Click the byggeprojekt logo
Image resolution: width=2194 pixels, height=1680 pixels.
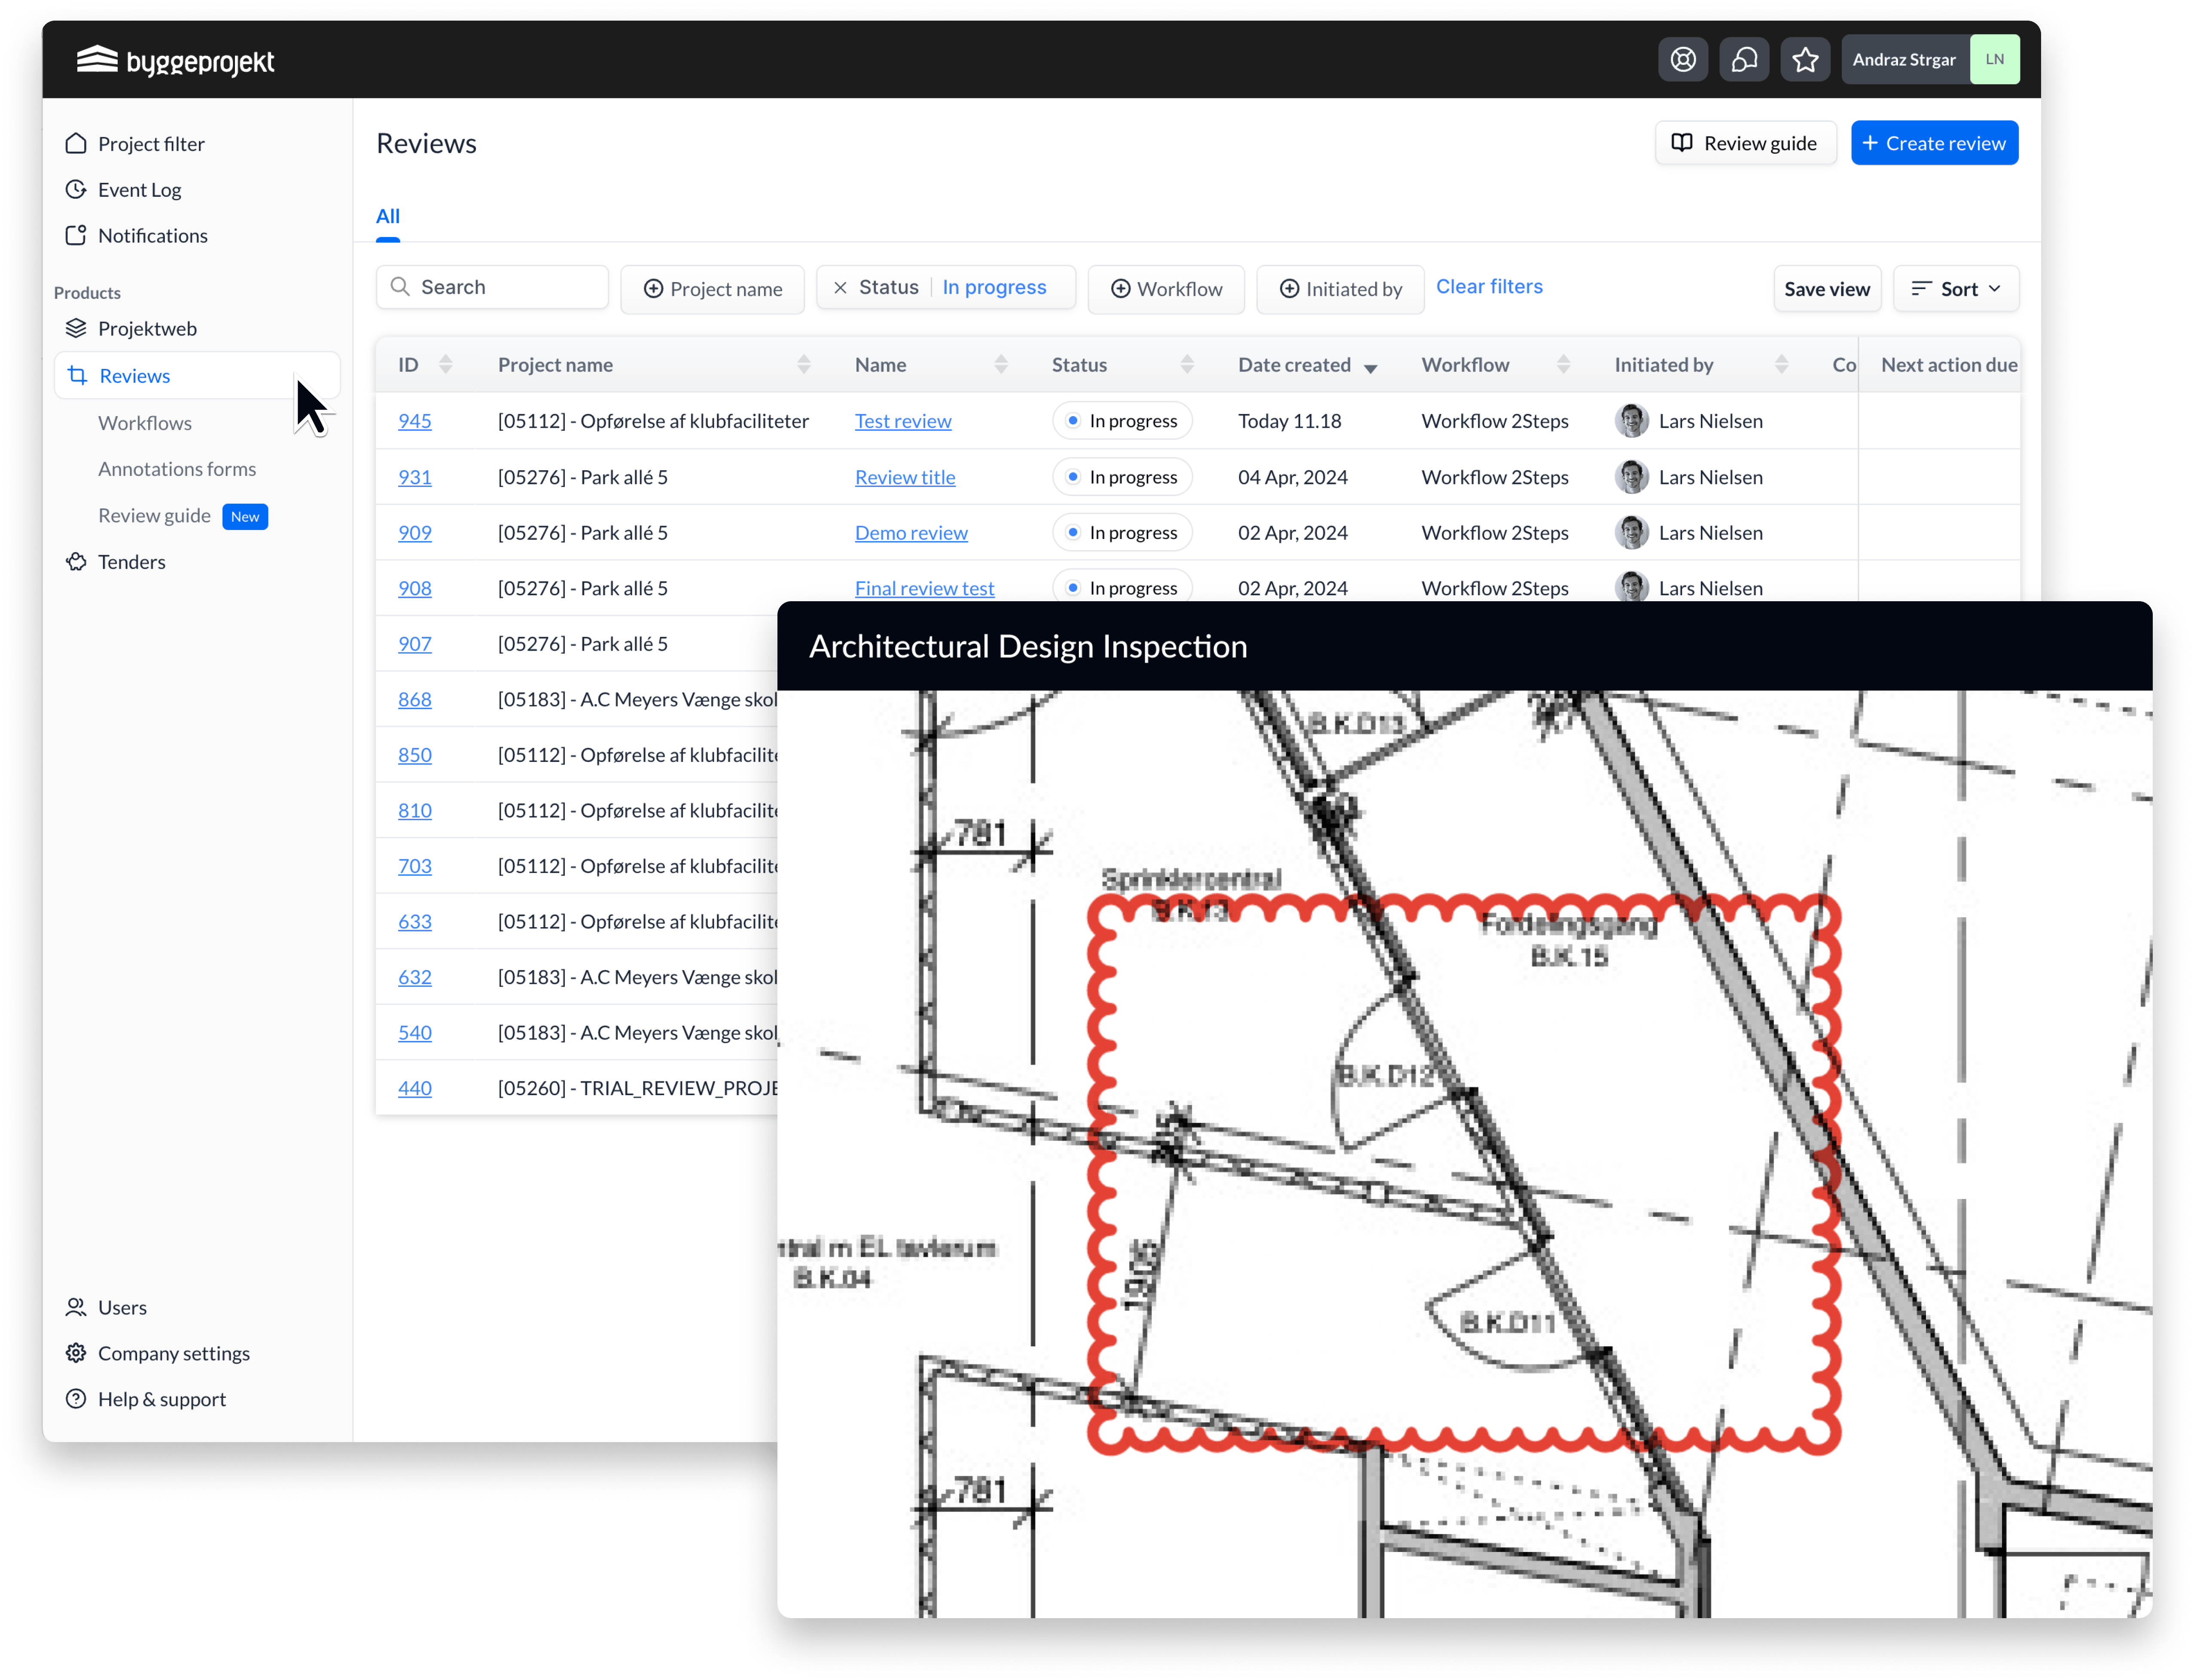pyautogui.click(x=176, y=61)
